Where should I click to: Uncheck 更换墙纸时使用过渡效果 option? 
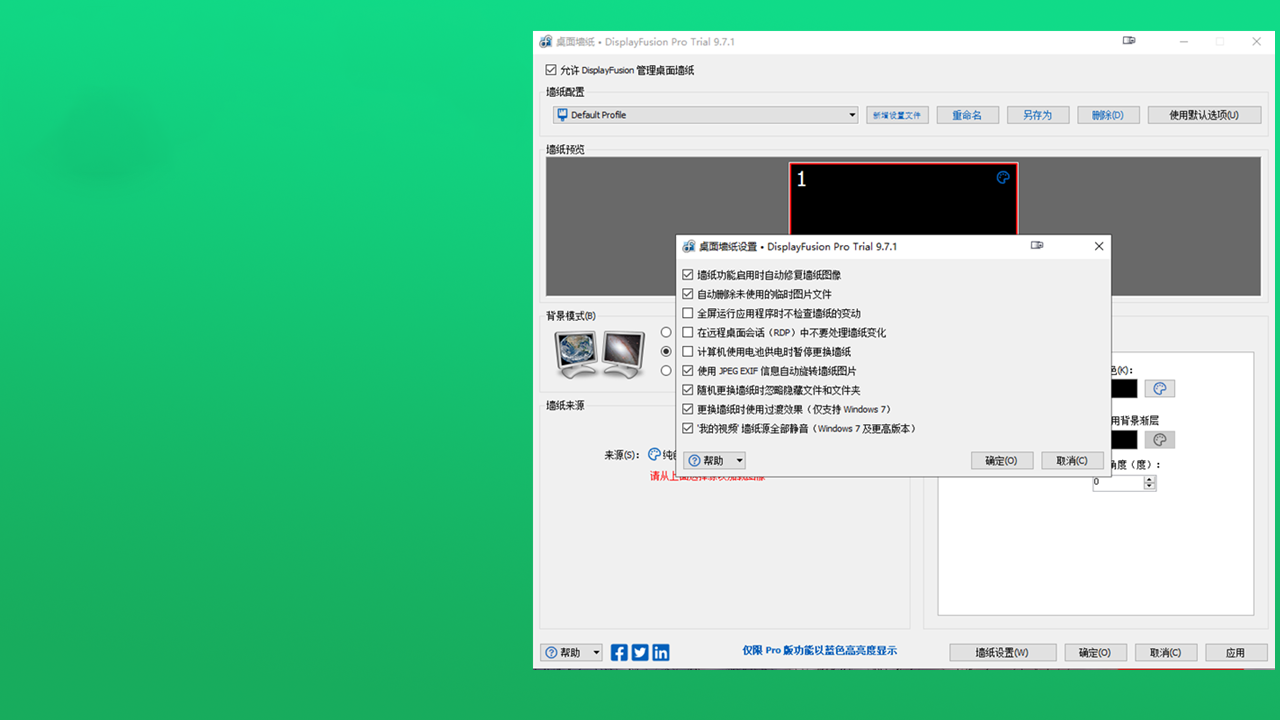[688, 409]
